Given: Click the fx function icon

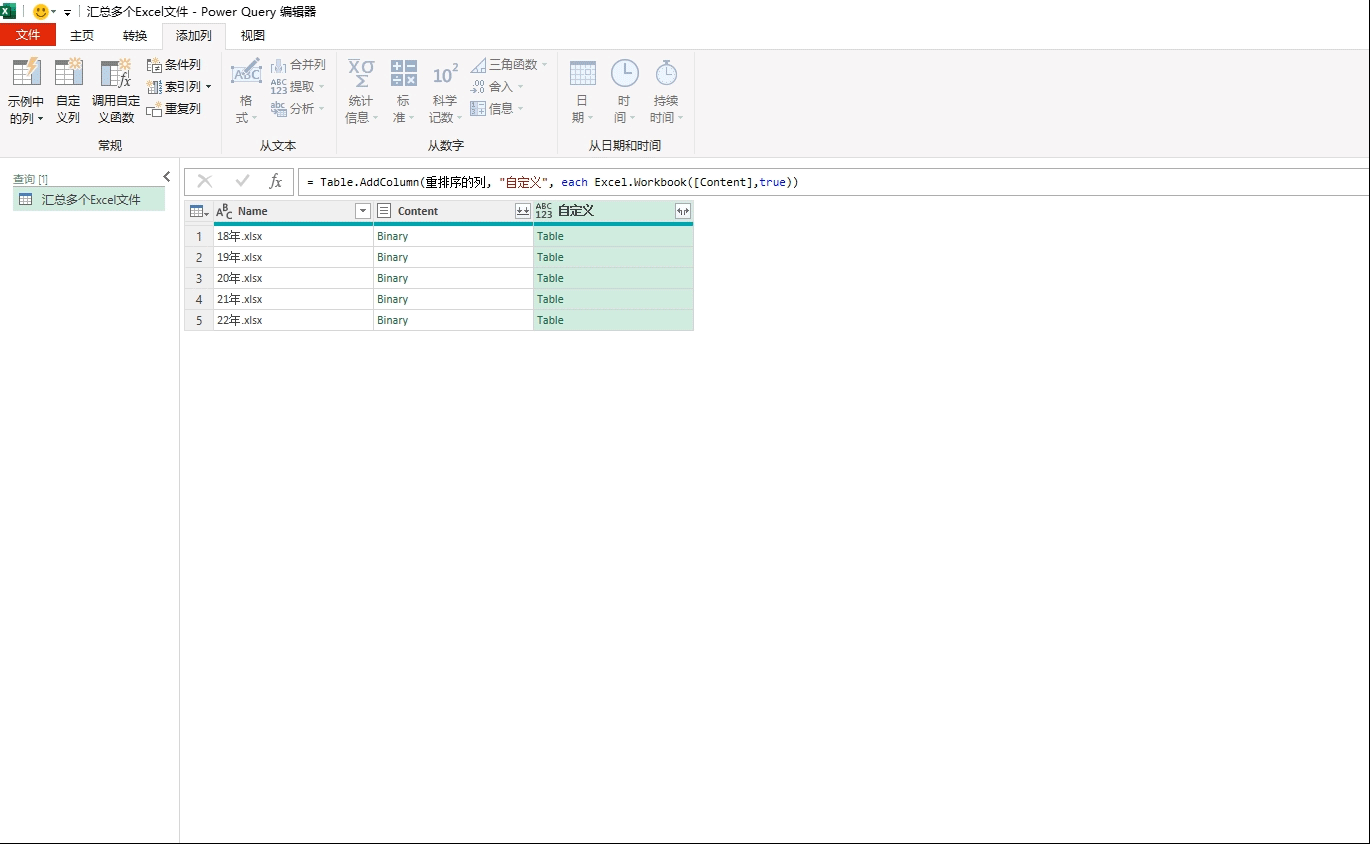Looking at the screenshot, I should tap(276, 181).
